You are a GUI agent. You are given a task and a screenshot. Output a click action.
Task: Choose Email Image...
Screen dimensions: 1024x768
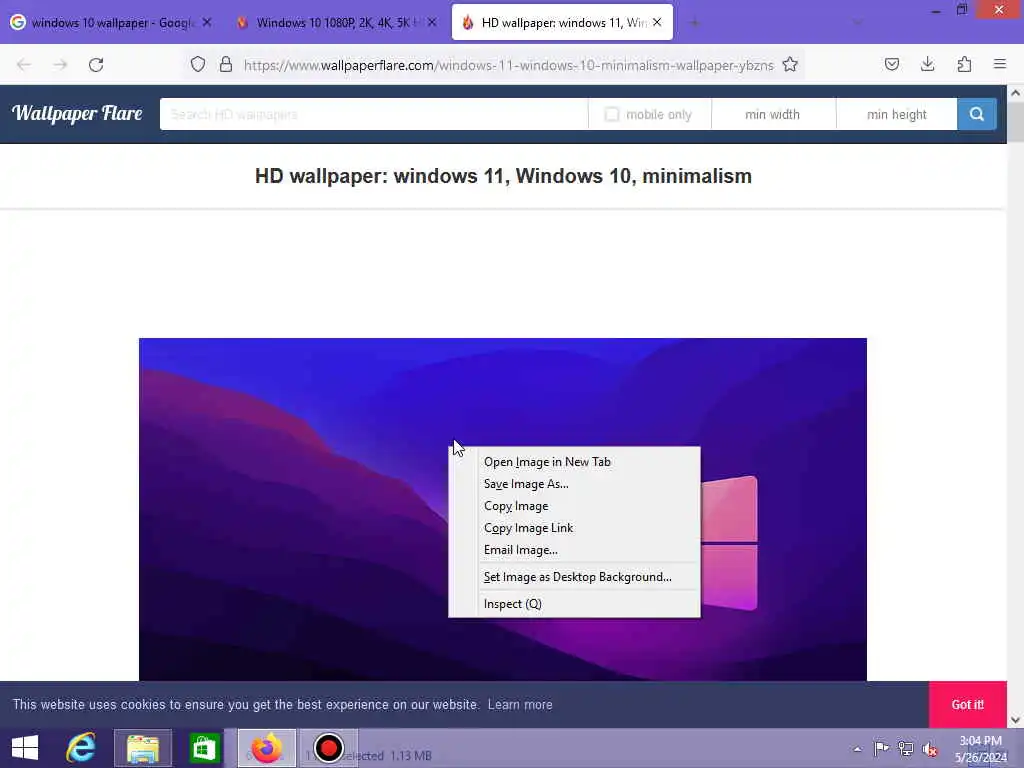(574, 550)
